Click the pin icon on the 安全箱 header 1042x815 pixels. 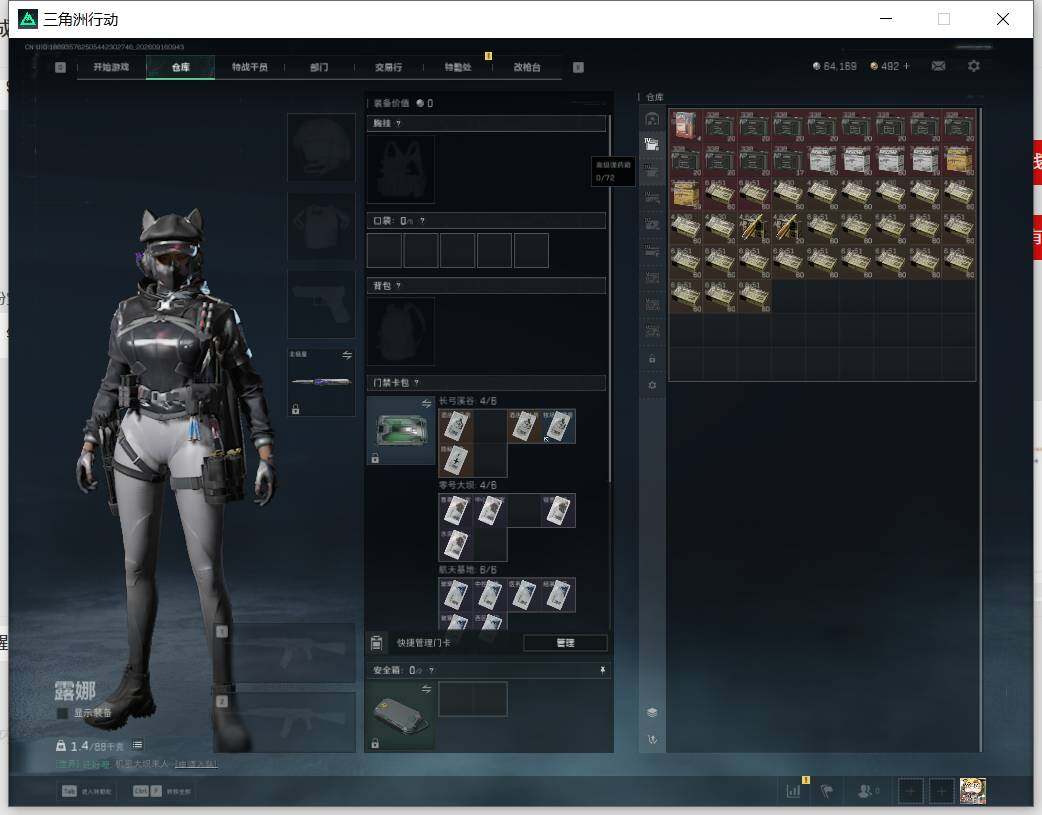[602, 670]
